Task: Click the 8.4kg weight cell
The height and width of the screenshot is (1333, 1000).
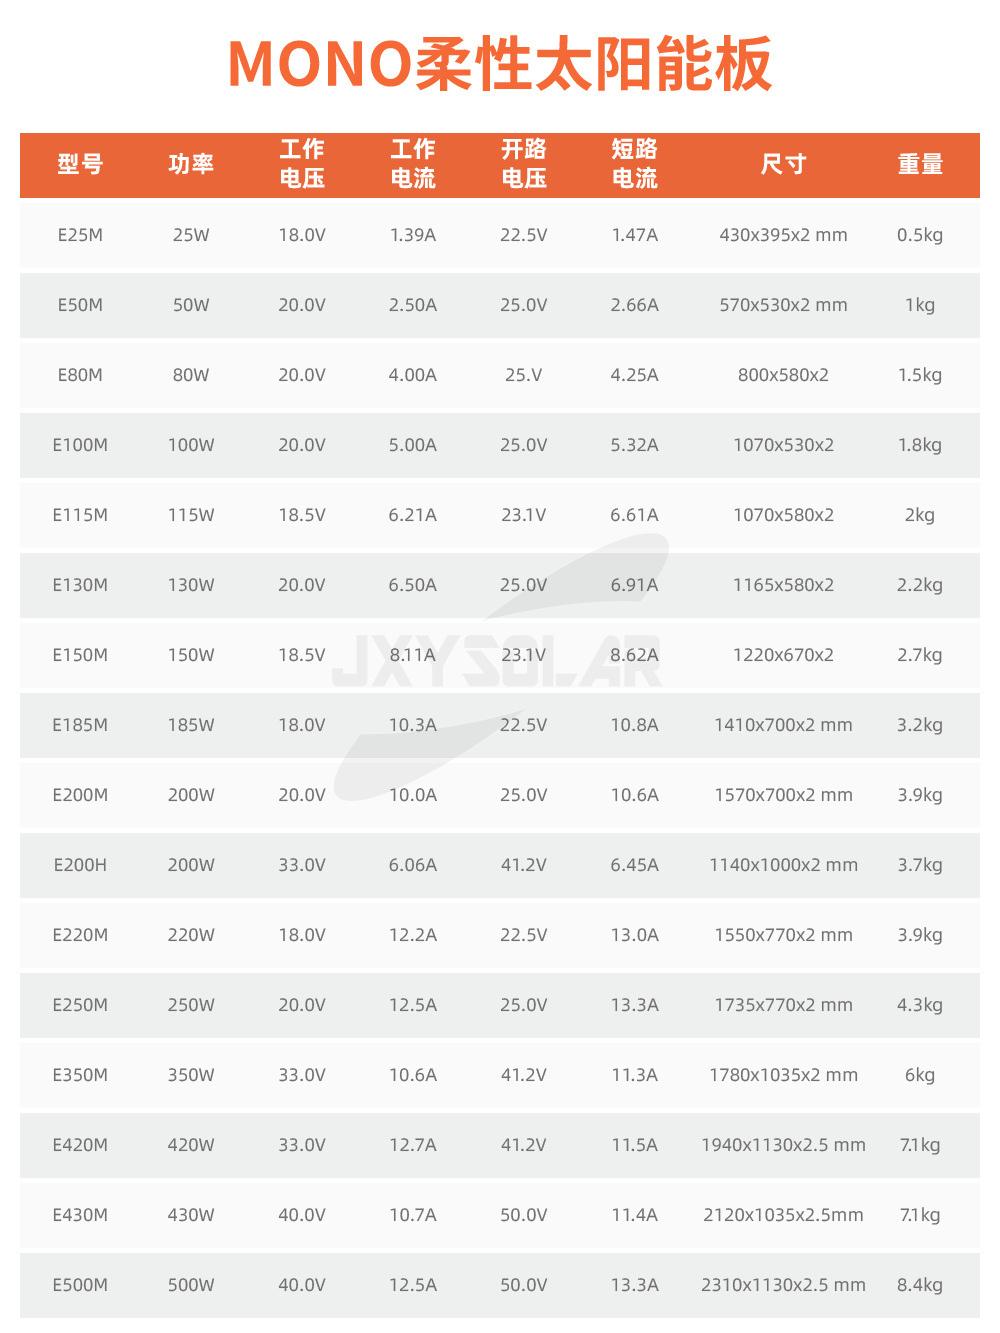Action: (920, 1285)
